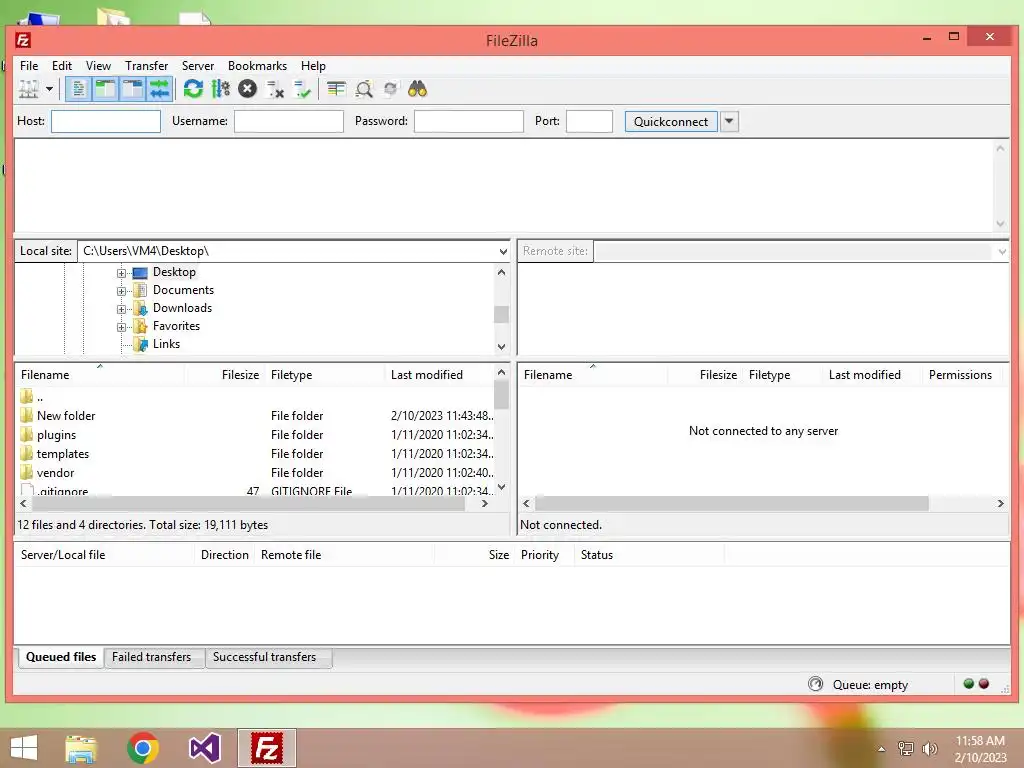The height and width of the screenshot is (768, 1024).
Task: Open Visual Studio from the taskbar
Action: [204, 748]
